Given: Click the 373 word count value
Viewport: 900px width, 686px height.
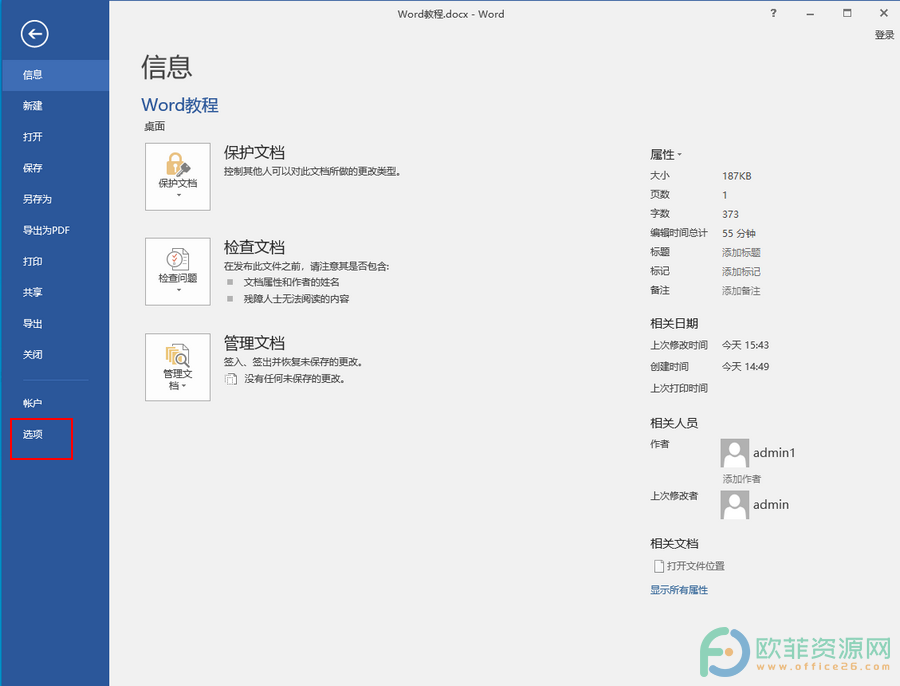Looking at the screenshot, I should (x=730, y=214).
